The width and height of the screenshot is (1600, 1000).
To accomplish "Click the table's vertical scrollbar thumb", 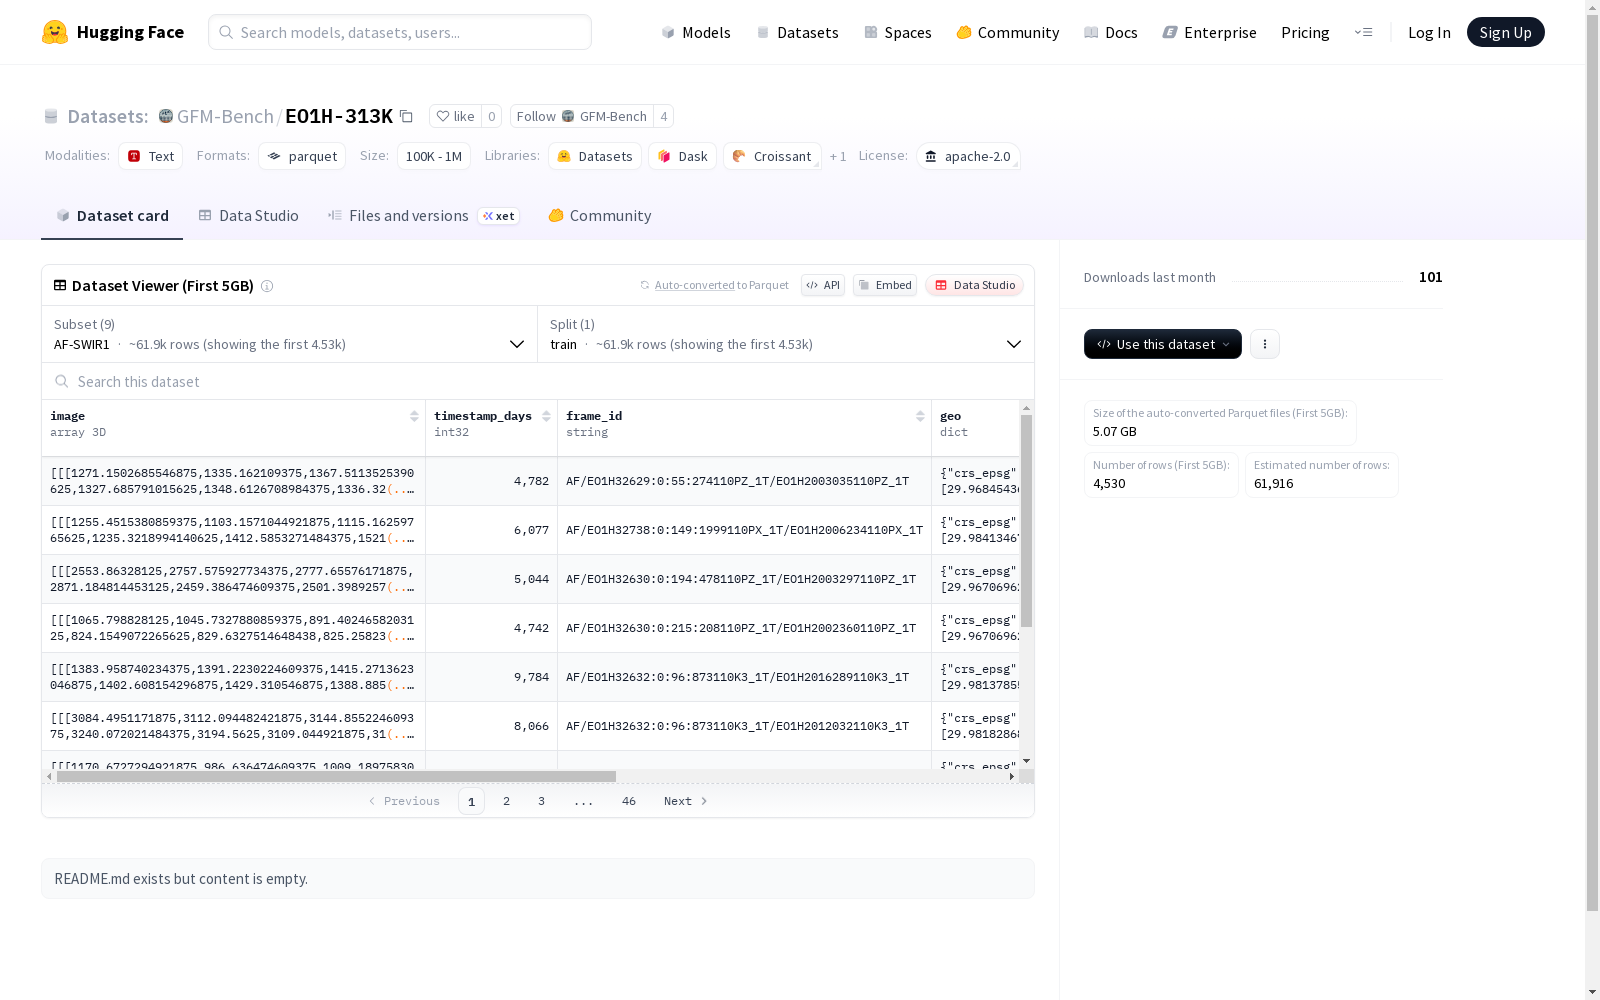I will coord(1026,521).
